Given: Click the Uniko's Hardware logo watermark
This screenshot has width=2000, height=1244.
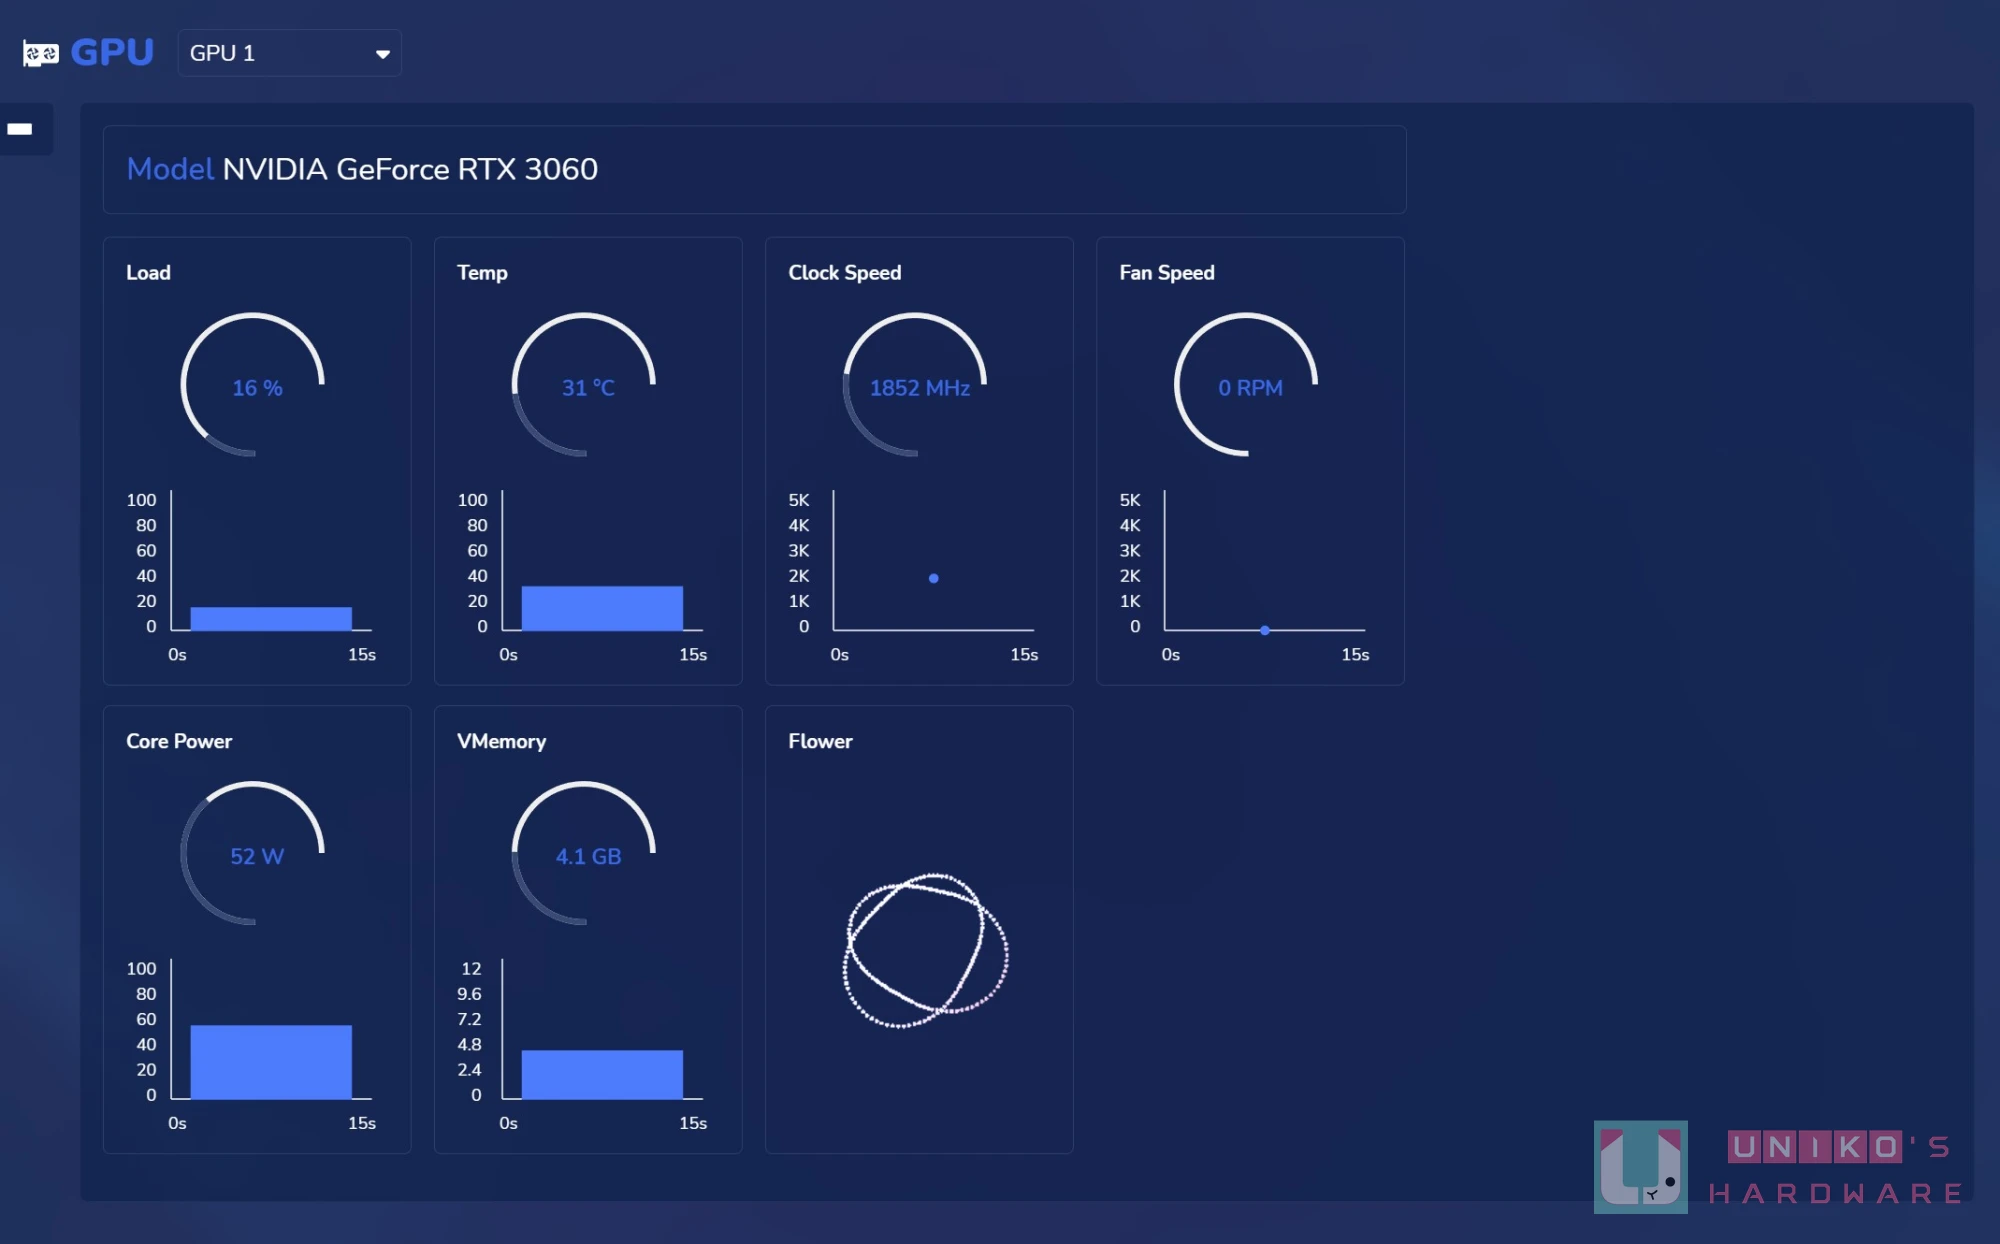Looking at the screenshot, I should point(1779,1167).
